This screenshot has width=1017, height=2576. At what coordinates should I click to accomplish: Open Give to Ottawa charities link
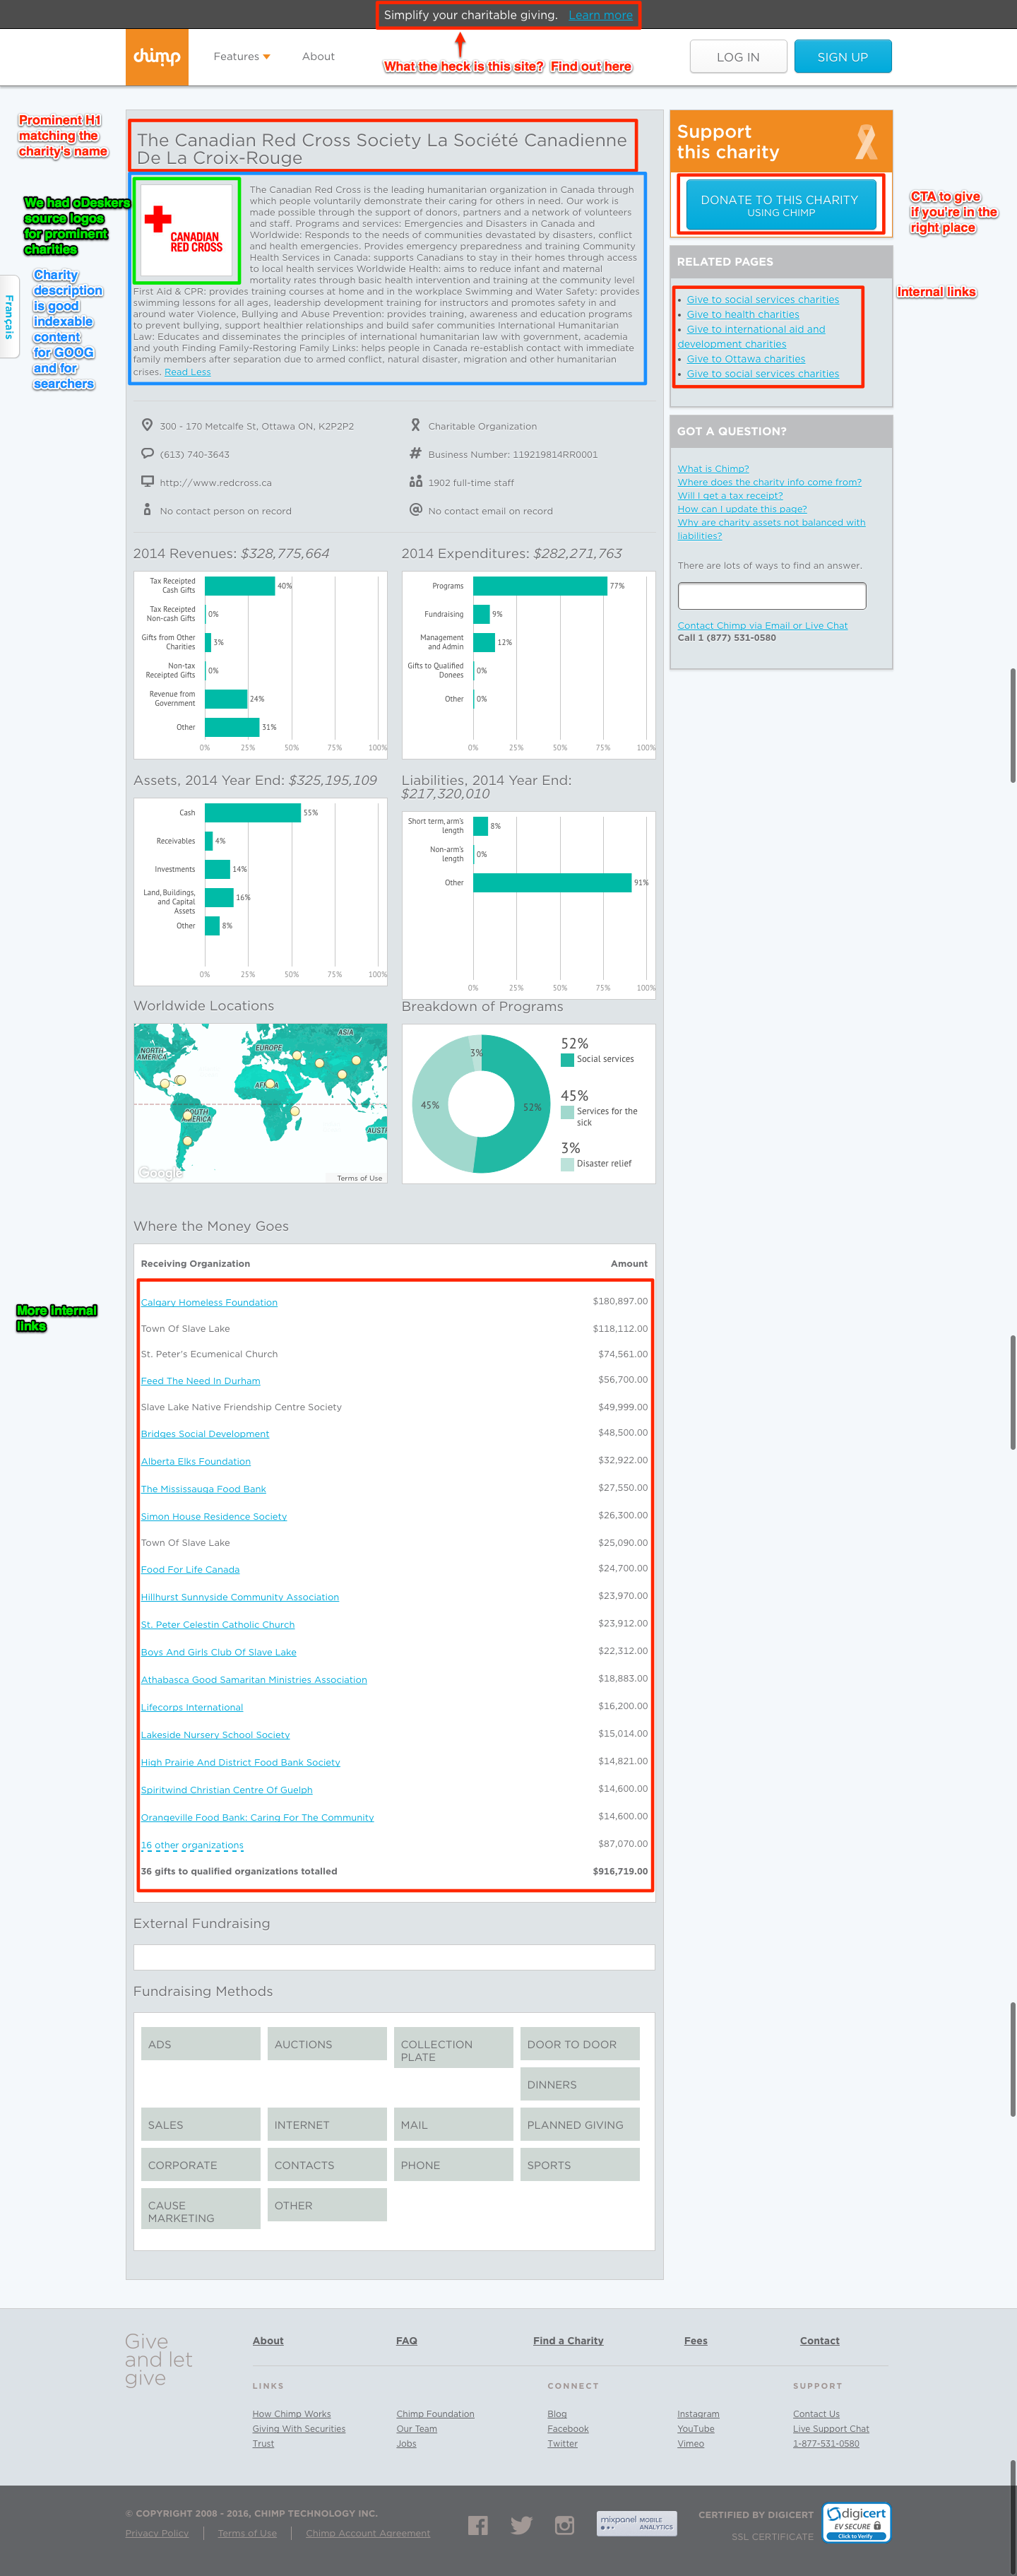pos(746,359)
